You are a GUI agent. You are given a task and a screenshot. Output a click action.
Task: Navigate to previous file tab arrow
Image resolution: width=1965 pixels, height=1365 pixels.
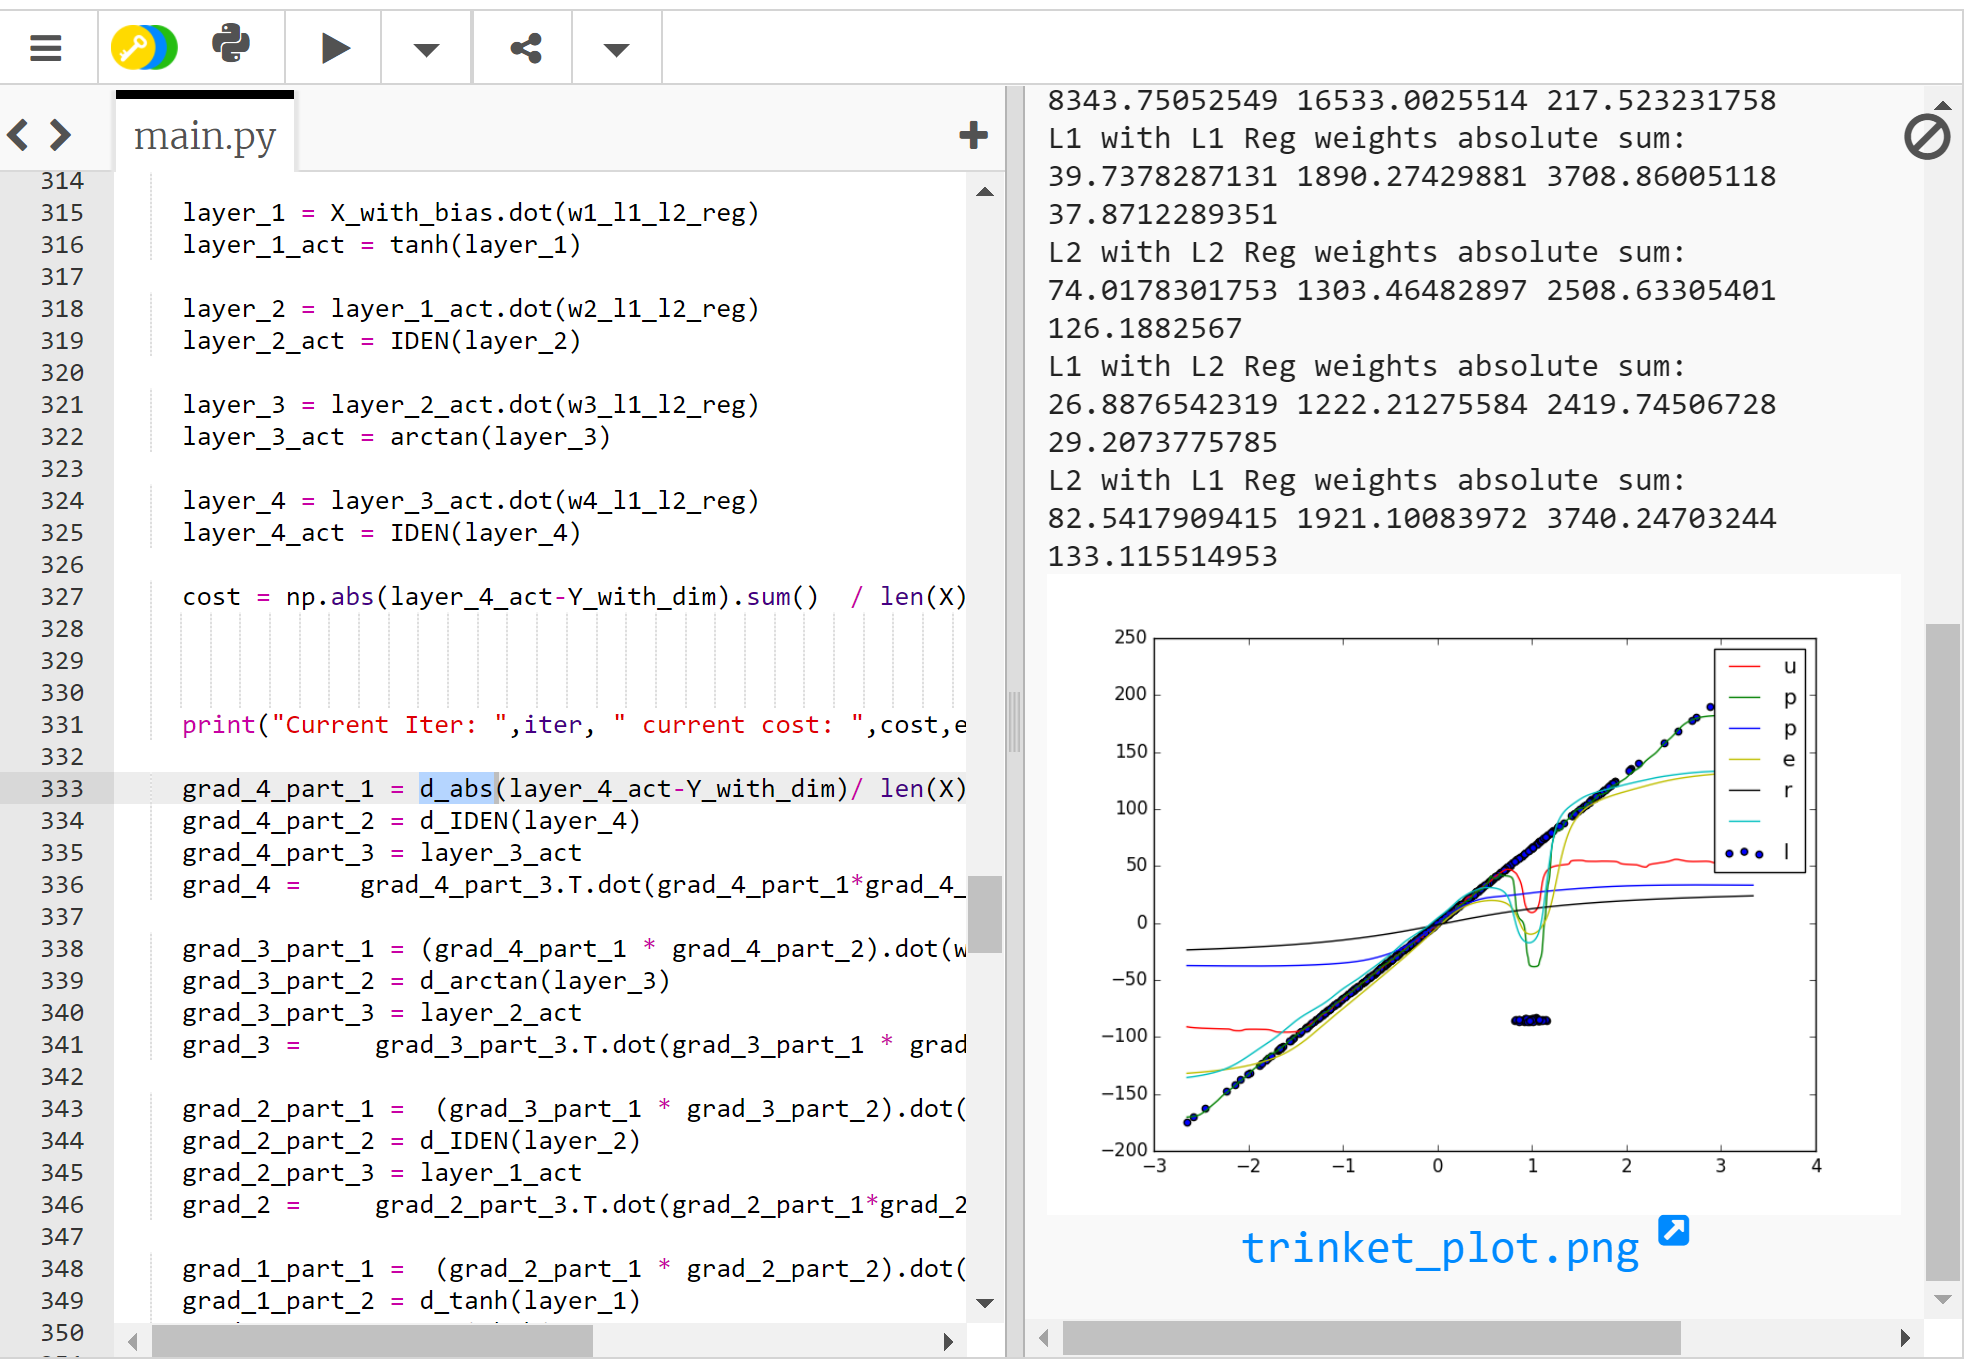(x=18, y=134)
